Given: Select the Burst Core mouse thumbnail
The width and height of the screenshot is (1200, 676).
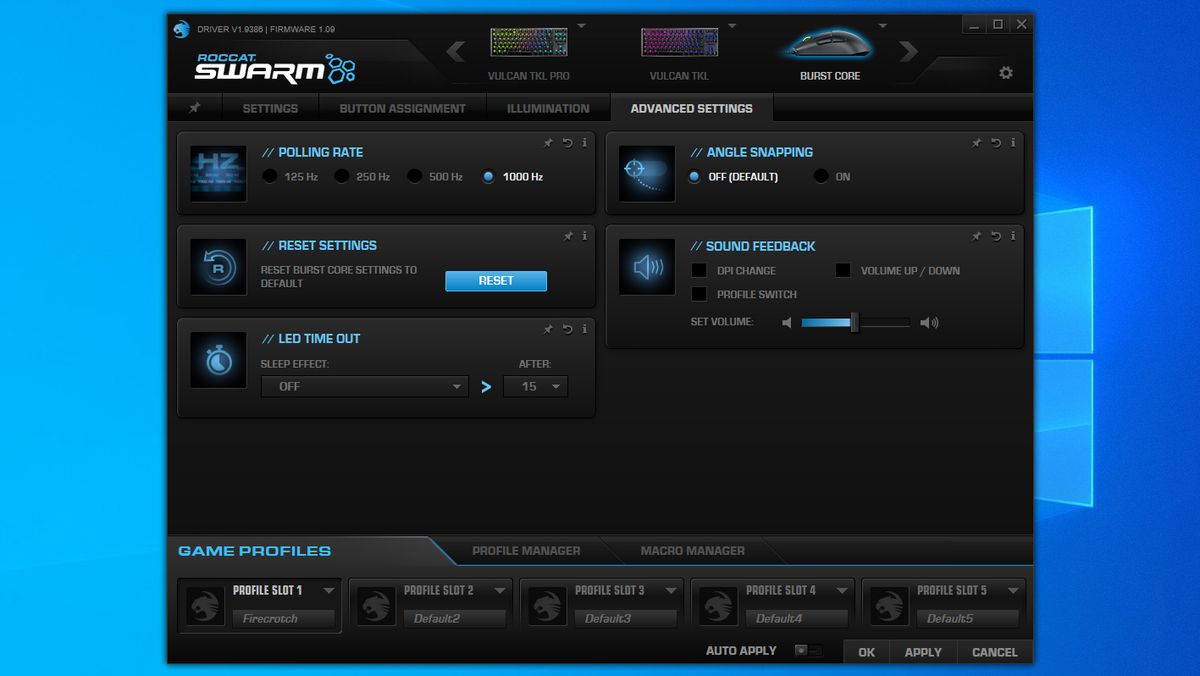Looking at the screenshot, I should click(829, 44).
